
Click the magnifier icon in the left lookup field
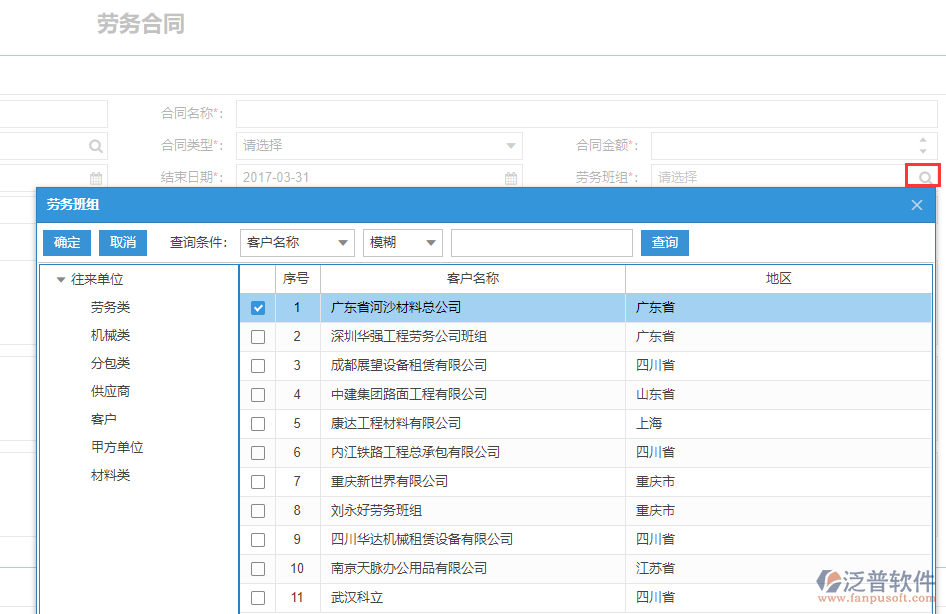click(x=95, y=145)
